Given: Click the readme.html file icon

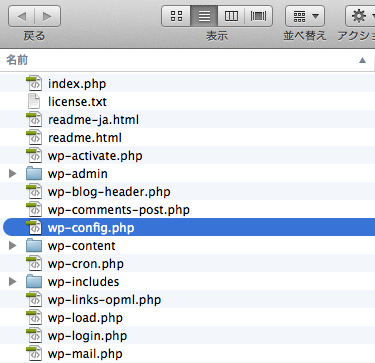Looking at the screenshot, I should (x=34, y=137).
